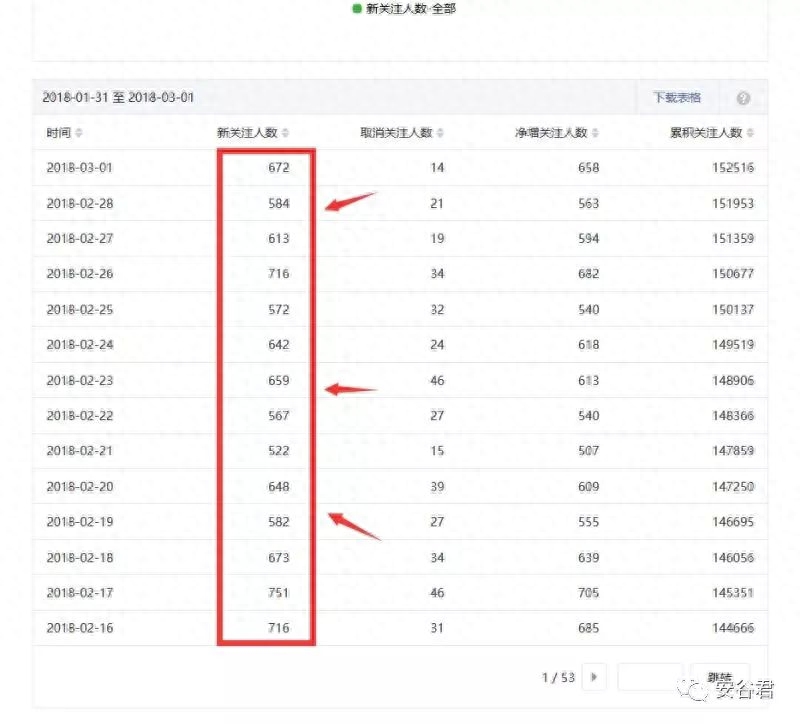The width and height of the screenshot is (800, 724).
Task: Open the question mark help icon
Action: [x=743, y=98]
